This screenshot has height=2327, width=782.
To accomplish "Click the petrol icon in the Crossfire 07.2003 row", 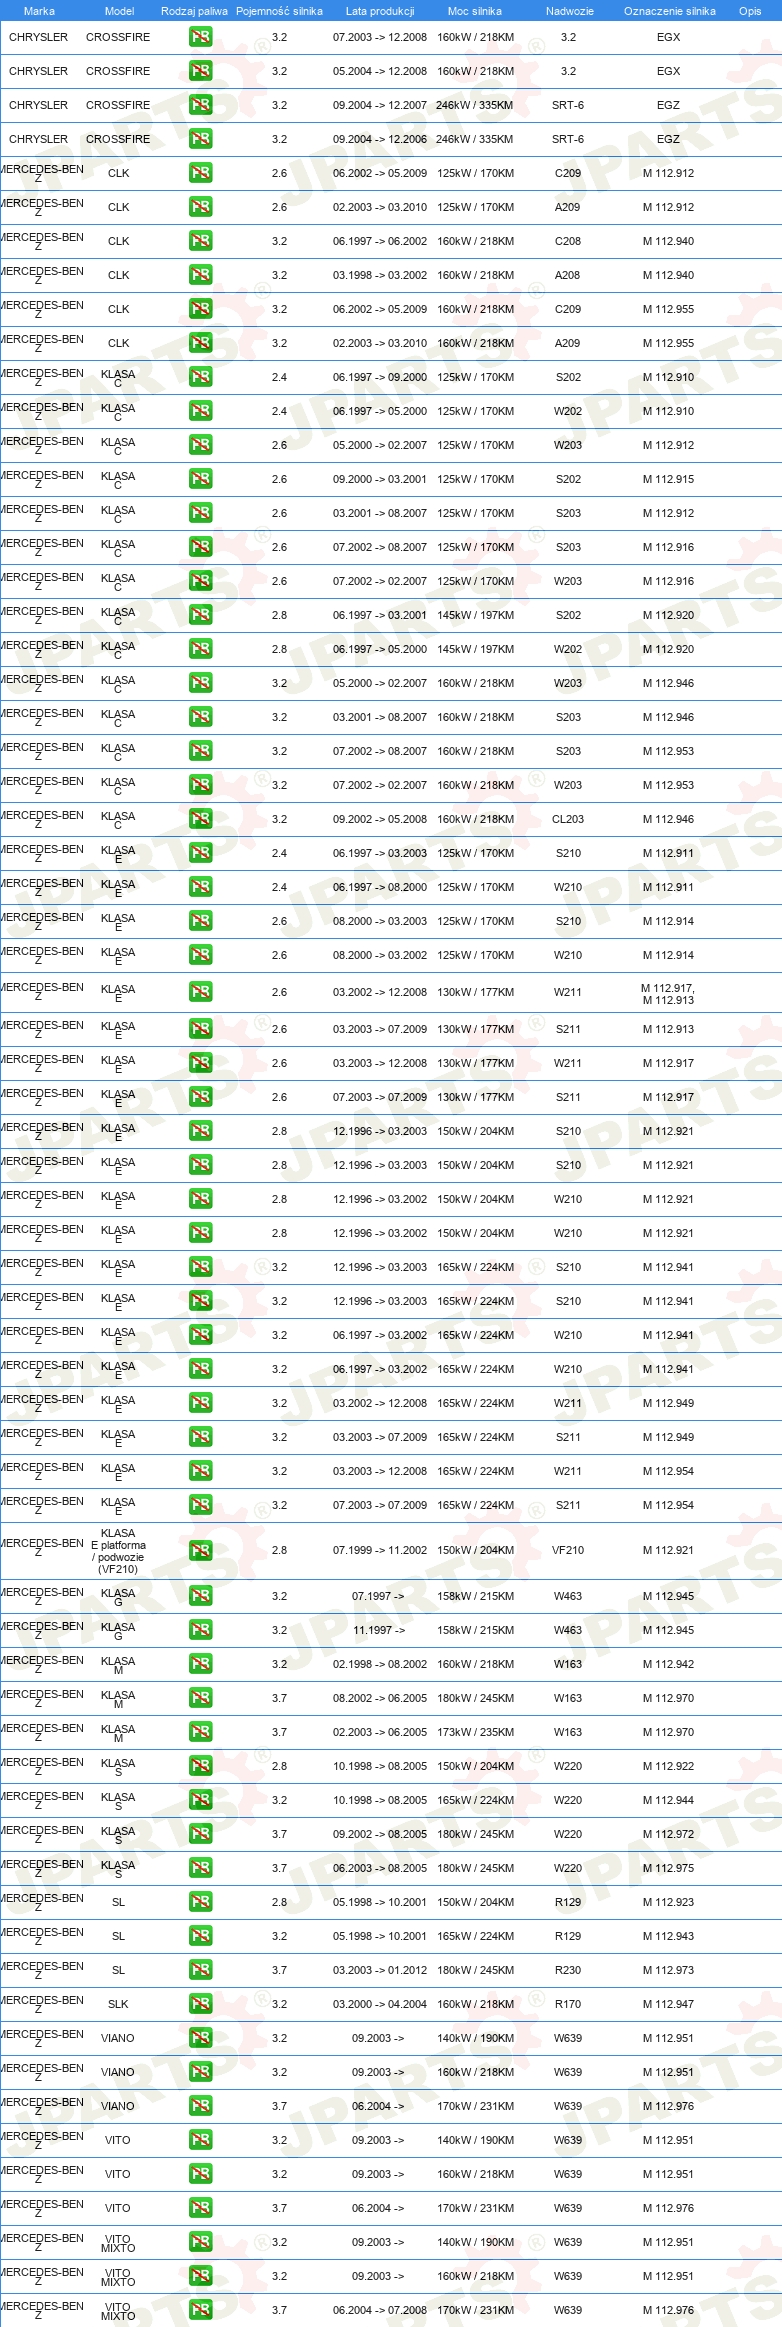I will coord(200,37).
